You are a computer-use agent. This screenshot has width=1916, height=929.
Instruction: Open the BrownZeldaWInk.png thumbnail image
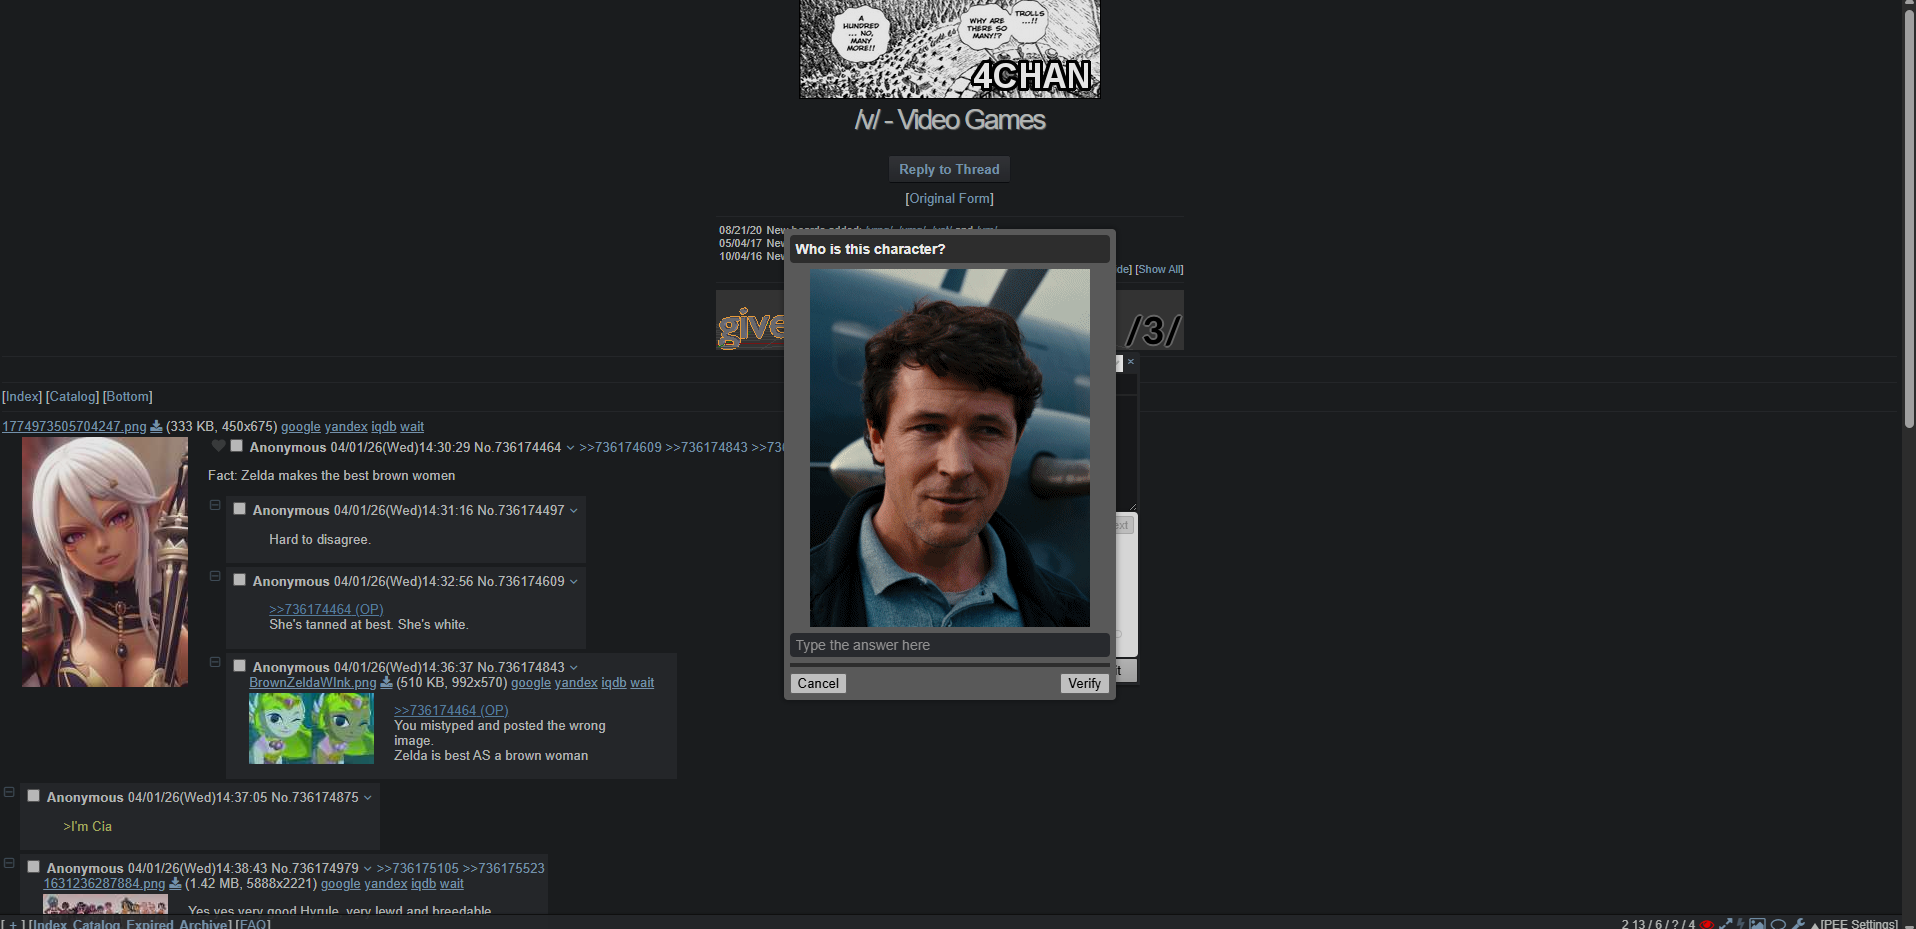pos(311,729)
